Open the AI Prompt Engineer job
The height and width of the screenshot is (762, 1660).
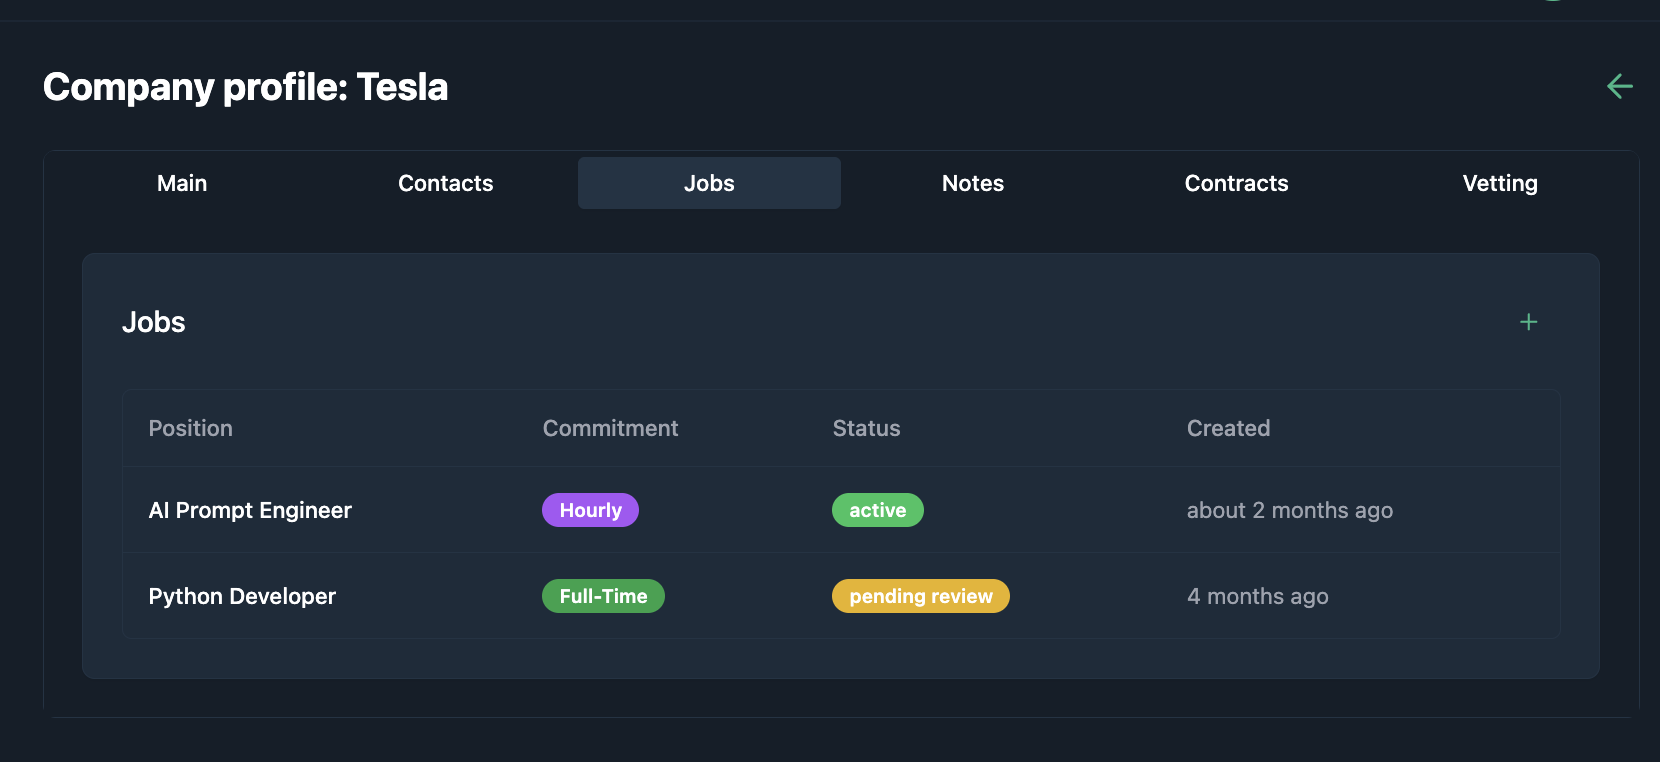pos(250,510)
